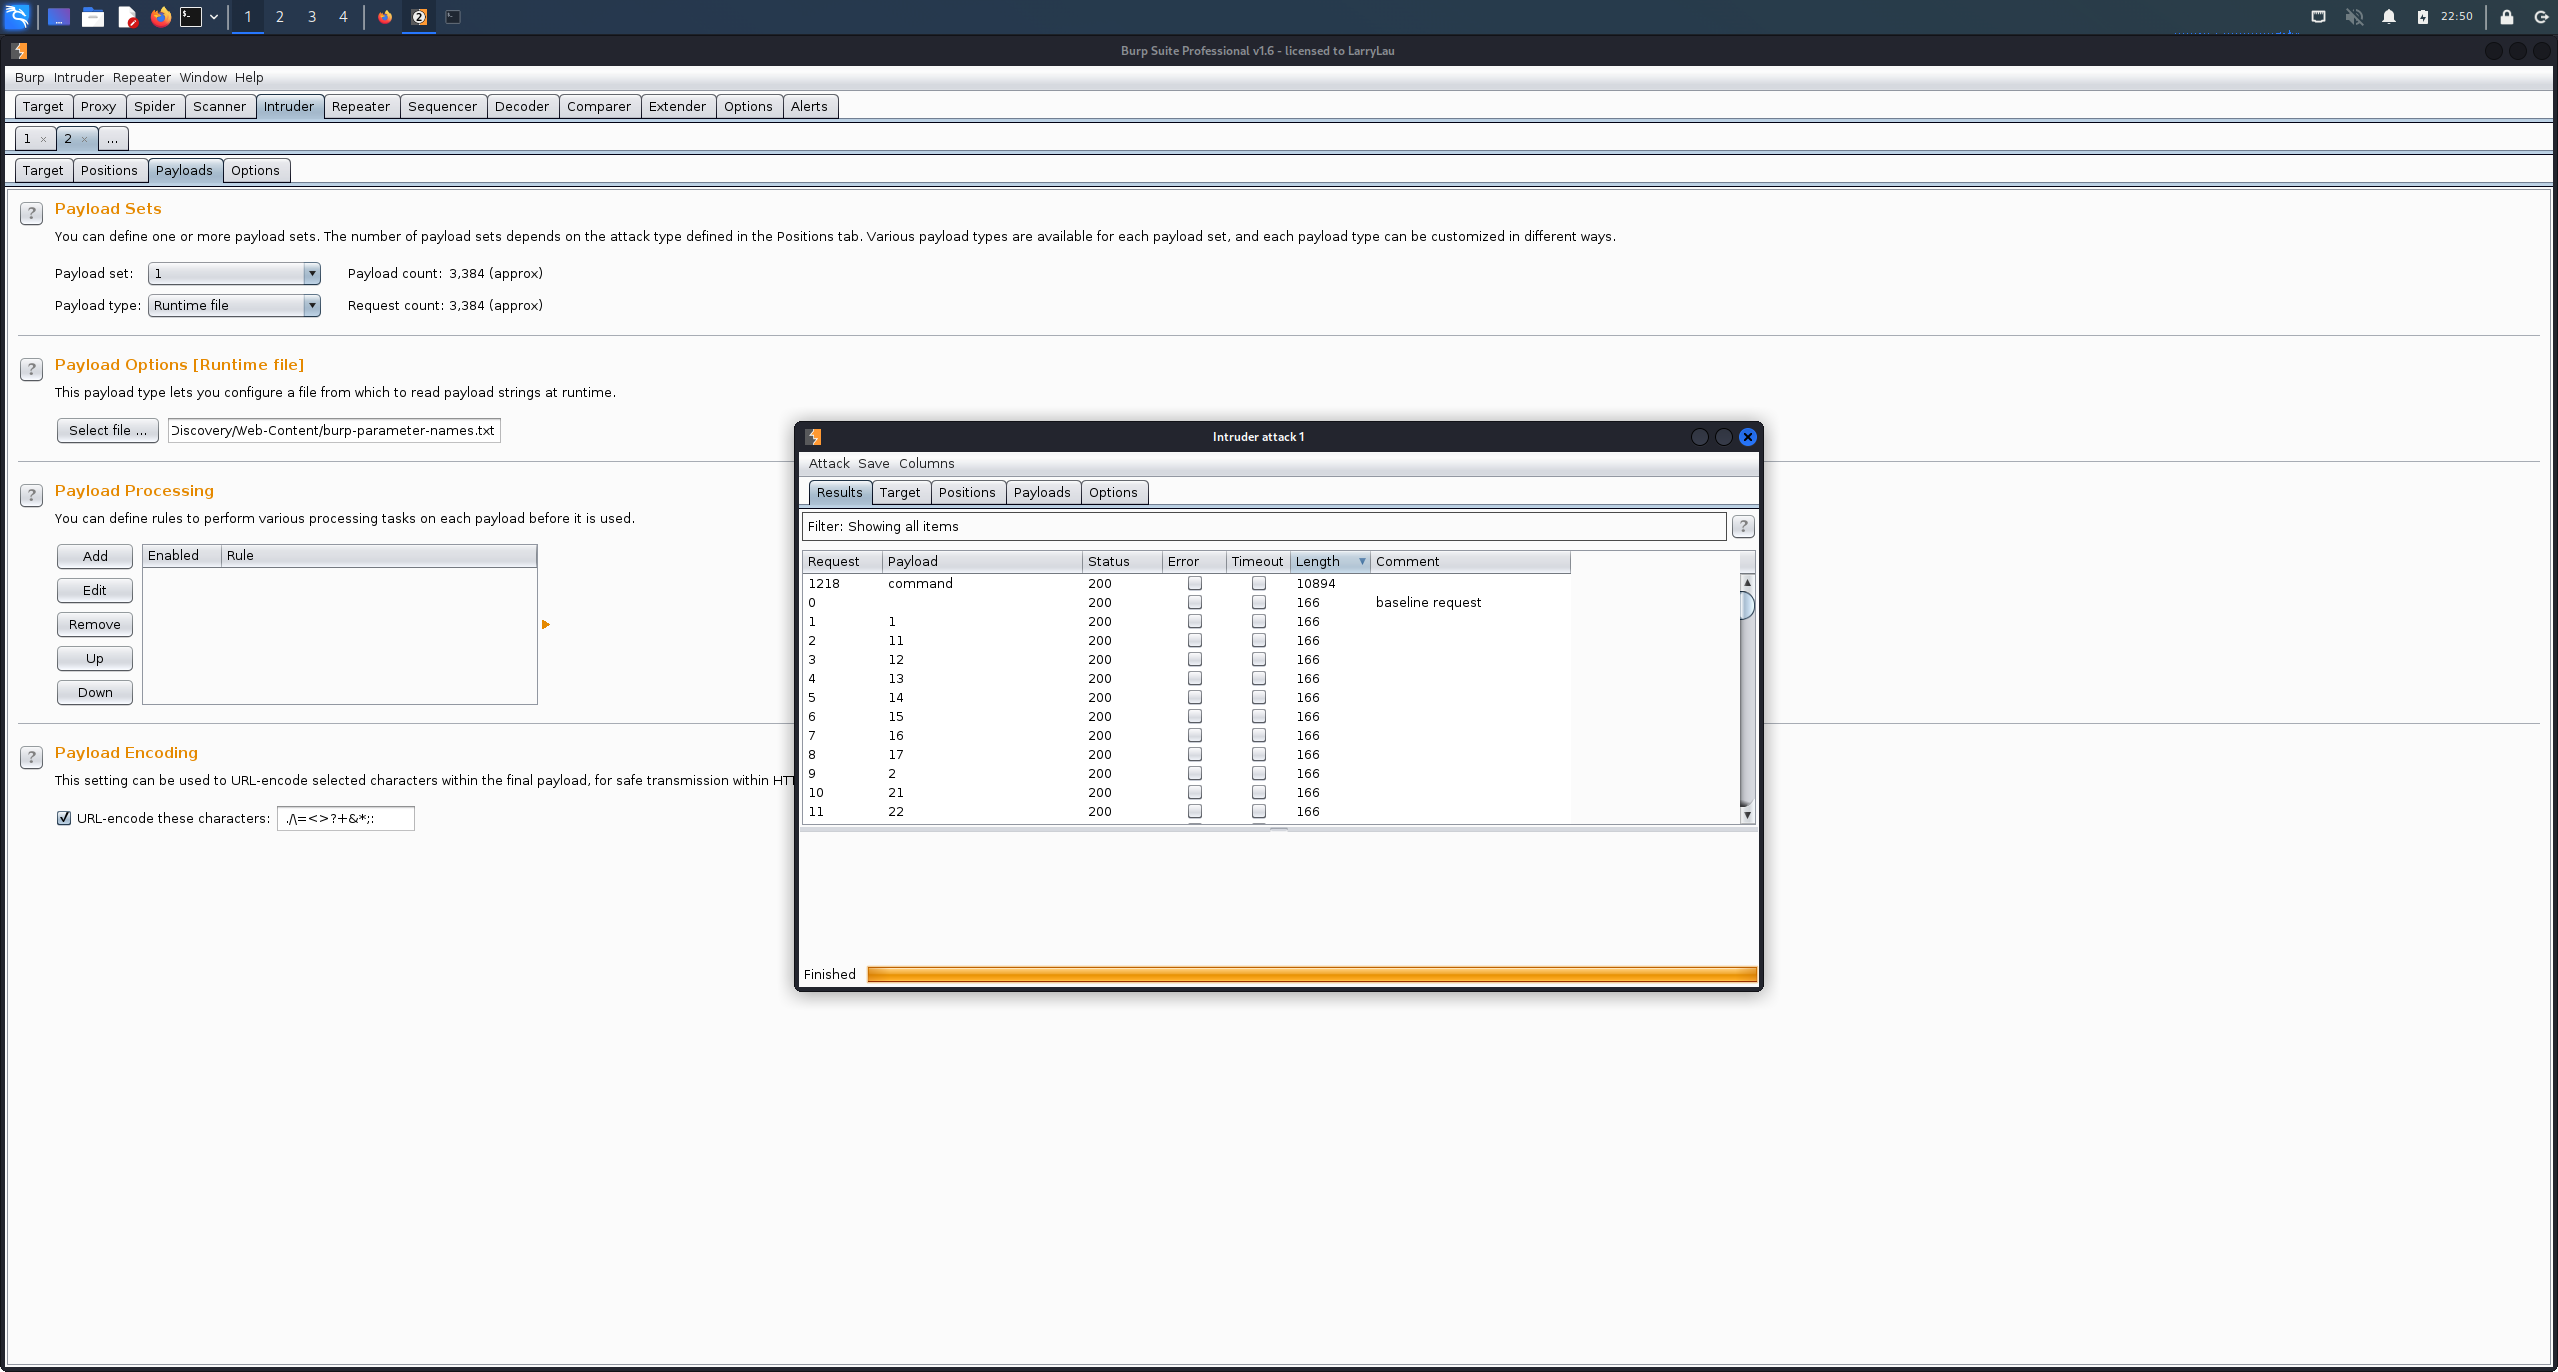
Task: Toggle Timeout checkbox for the baseline request row
Action: click(x=1258, y=602)
